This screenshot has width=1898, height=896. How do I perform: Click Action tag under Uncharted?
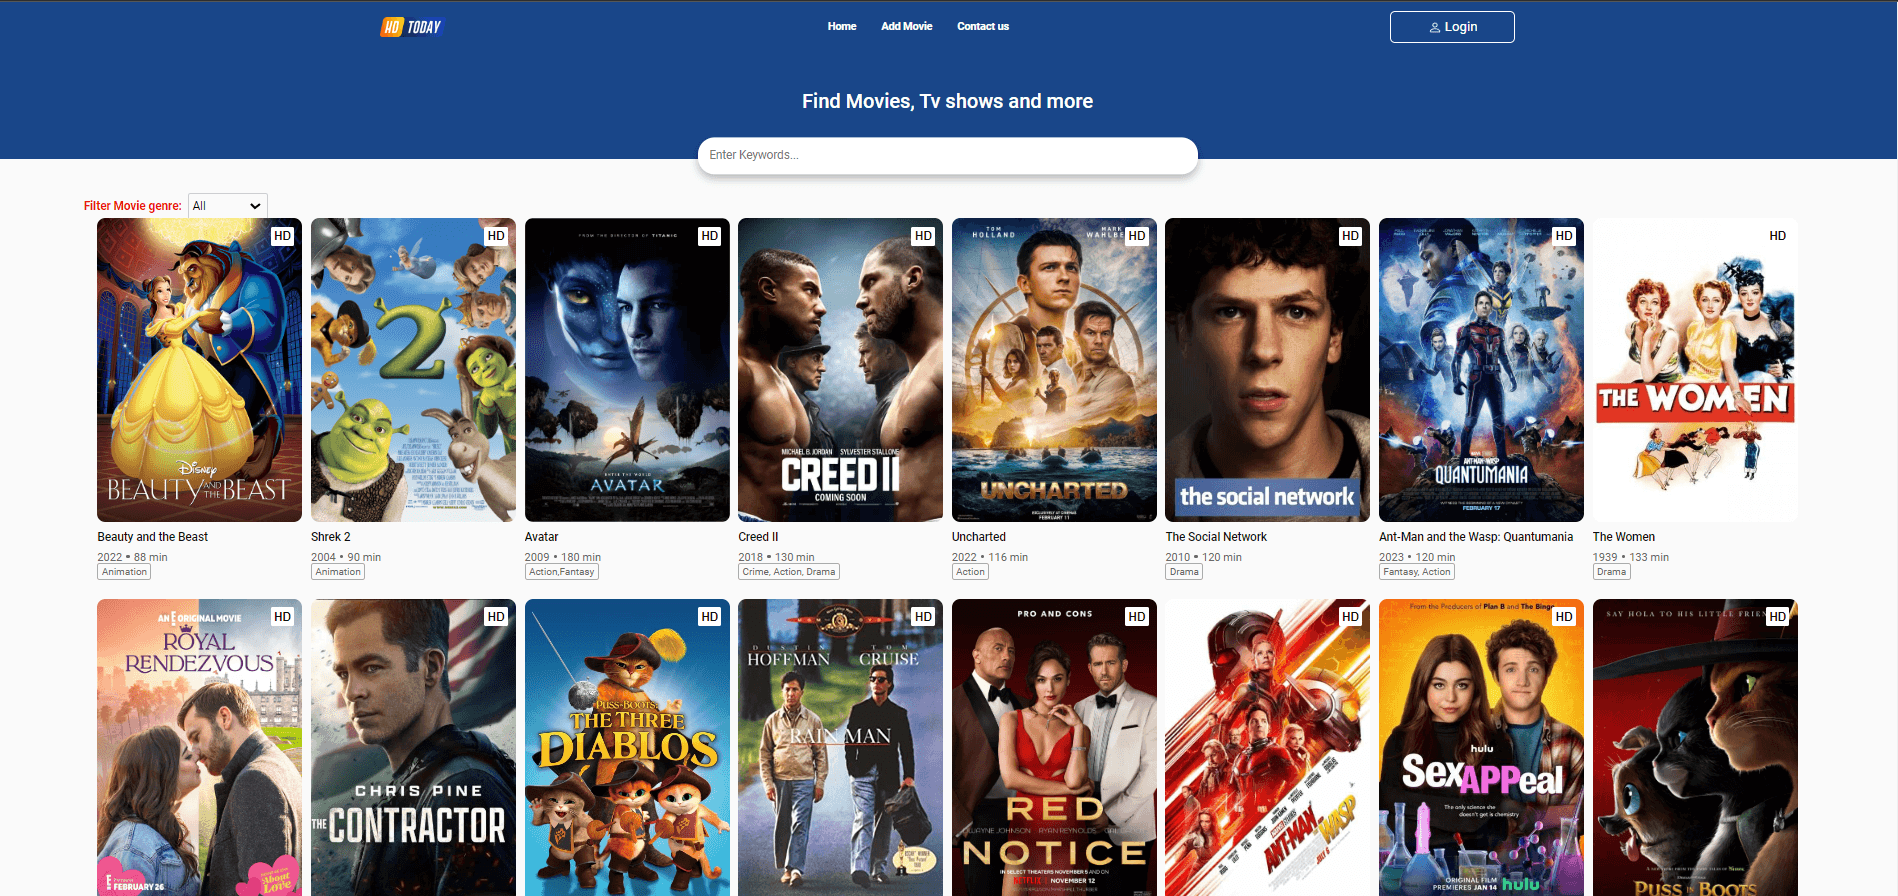pyautogui.click(x=970, y=572)
